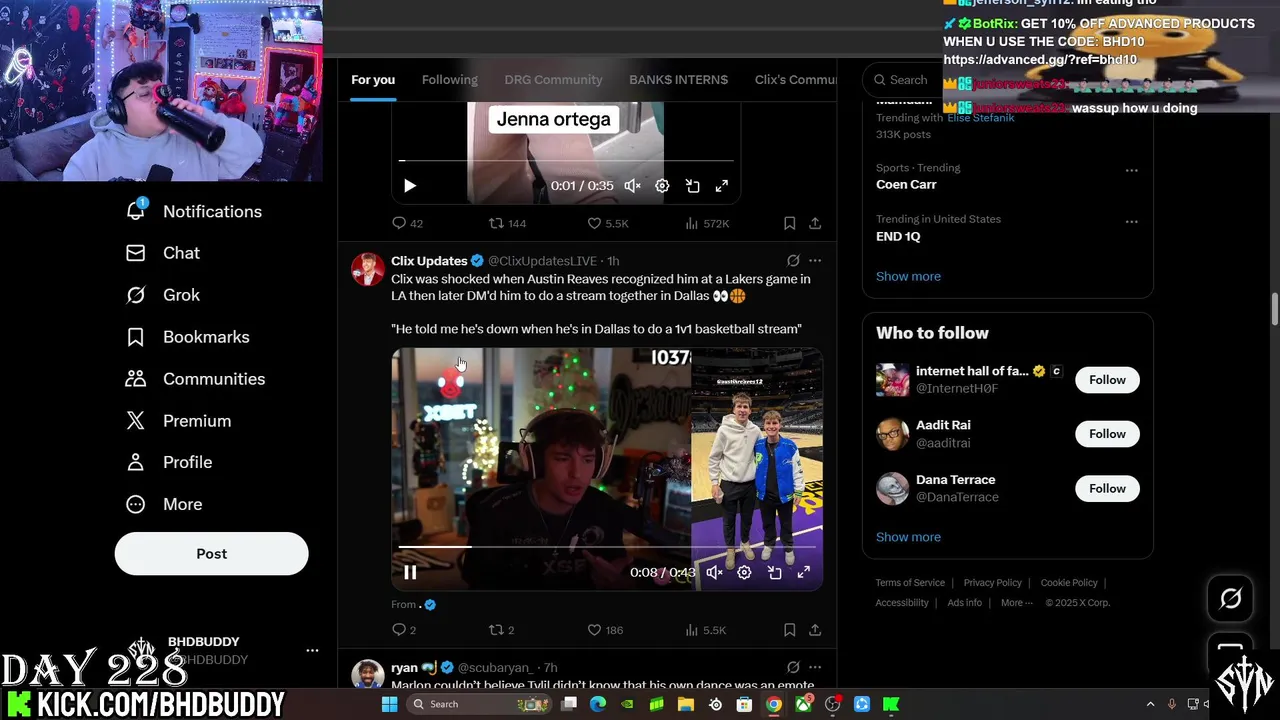Expand the footer More links
Screen dimensions: 1280x720
tap(1017, 603)
